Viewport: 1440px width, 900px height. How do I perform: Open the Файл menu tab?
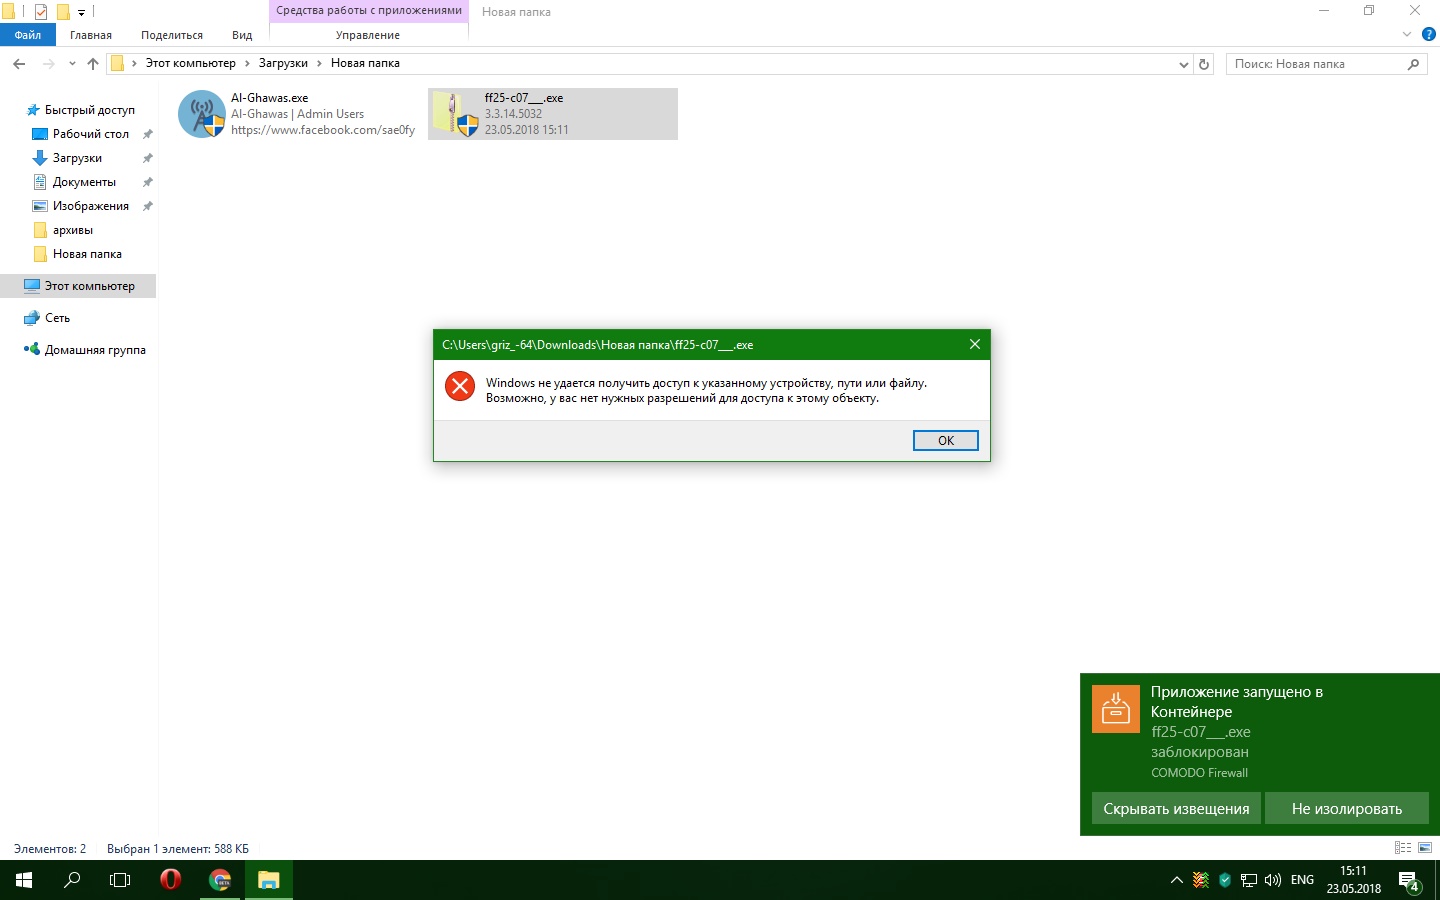[x=28, y=35]
